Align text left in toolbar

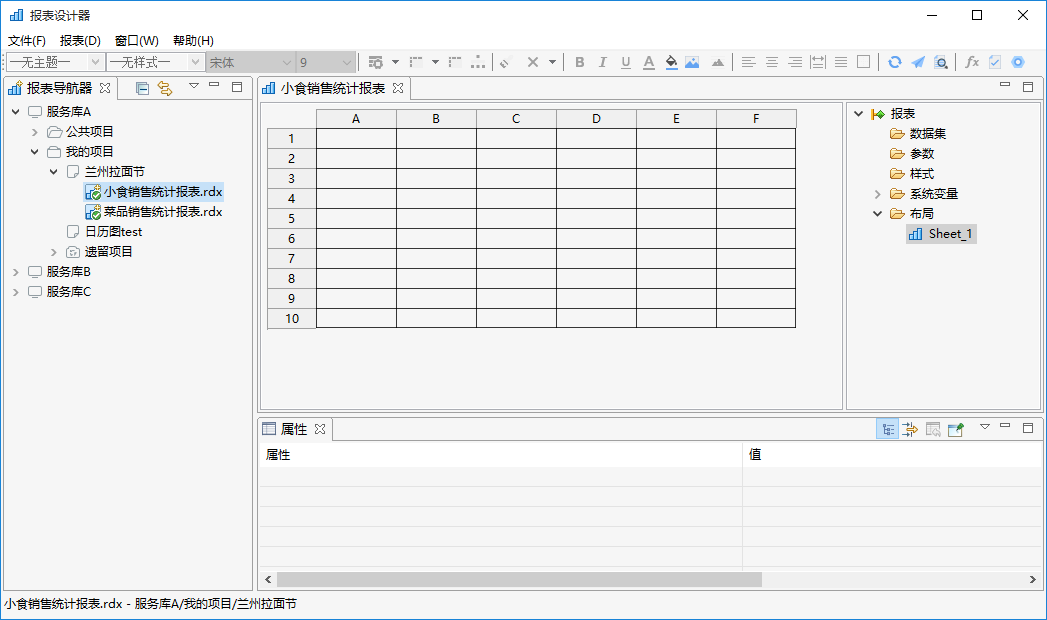coord(749,62)
